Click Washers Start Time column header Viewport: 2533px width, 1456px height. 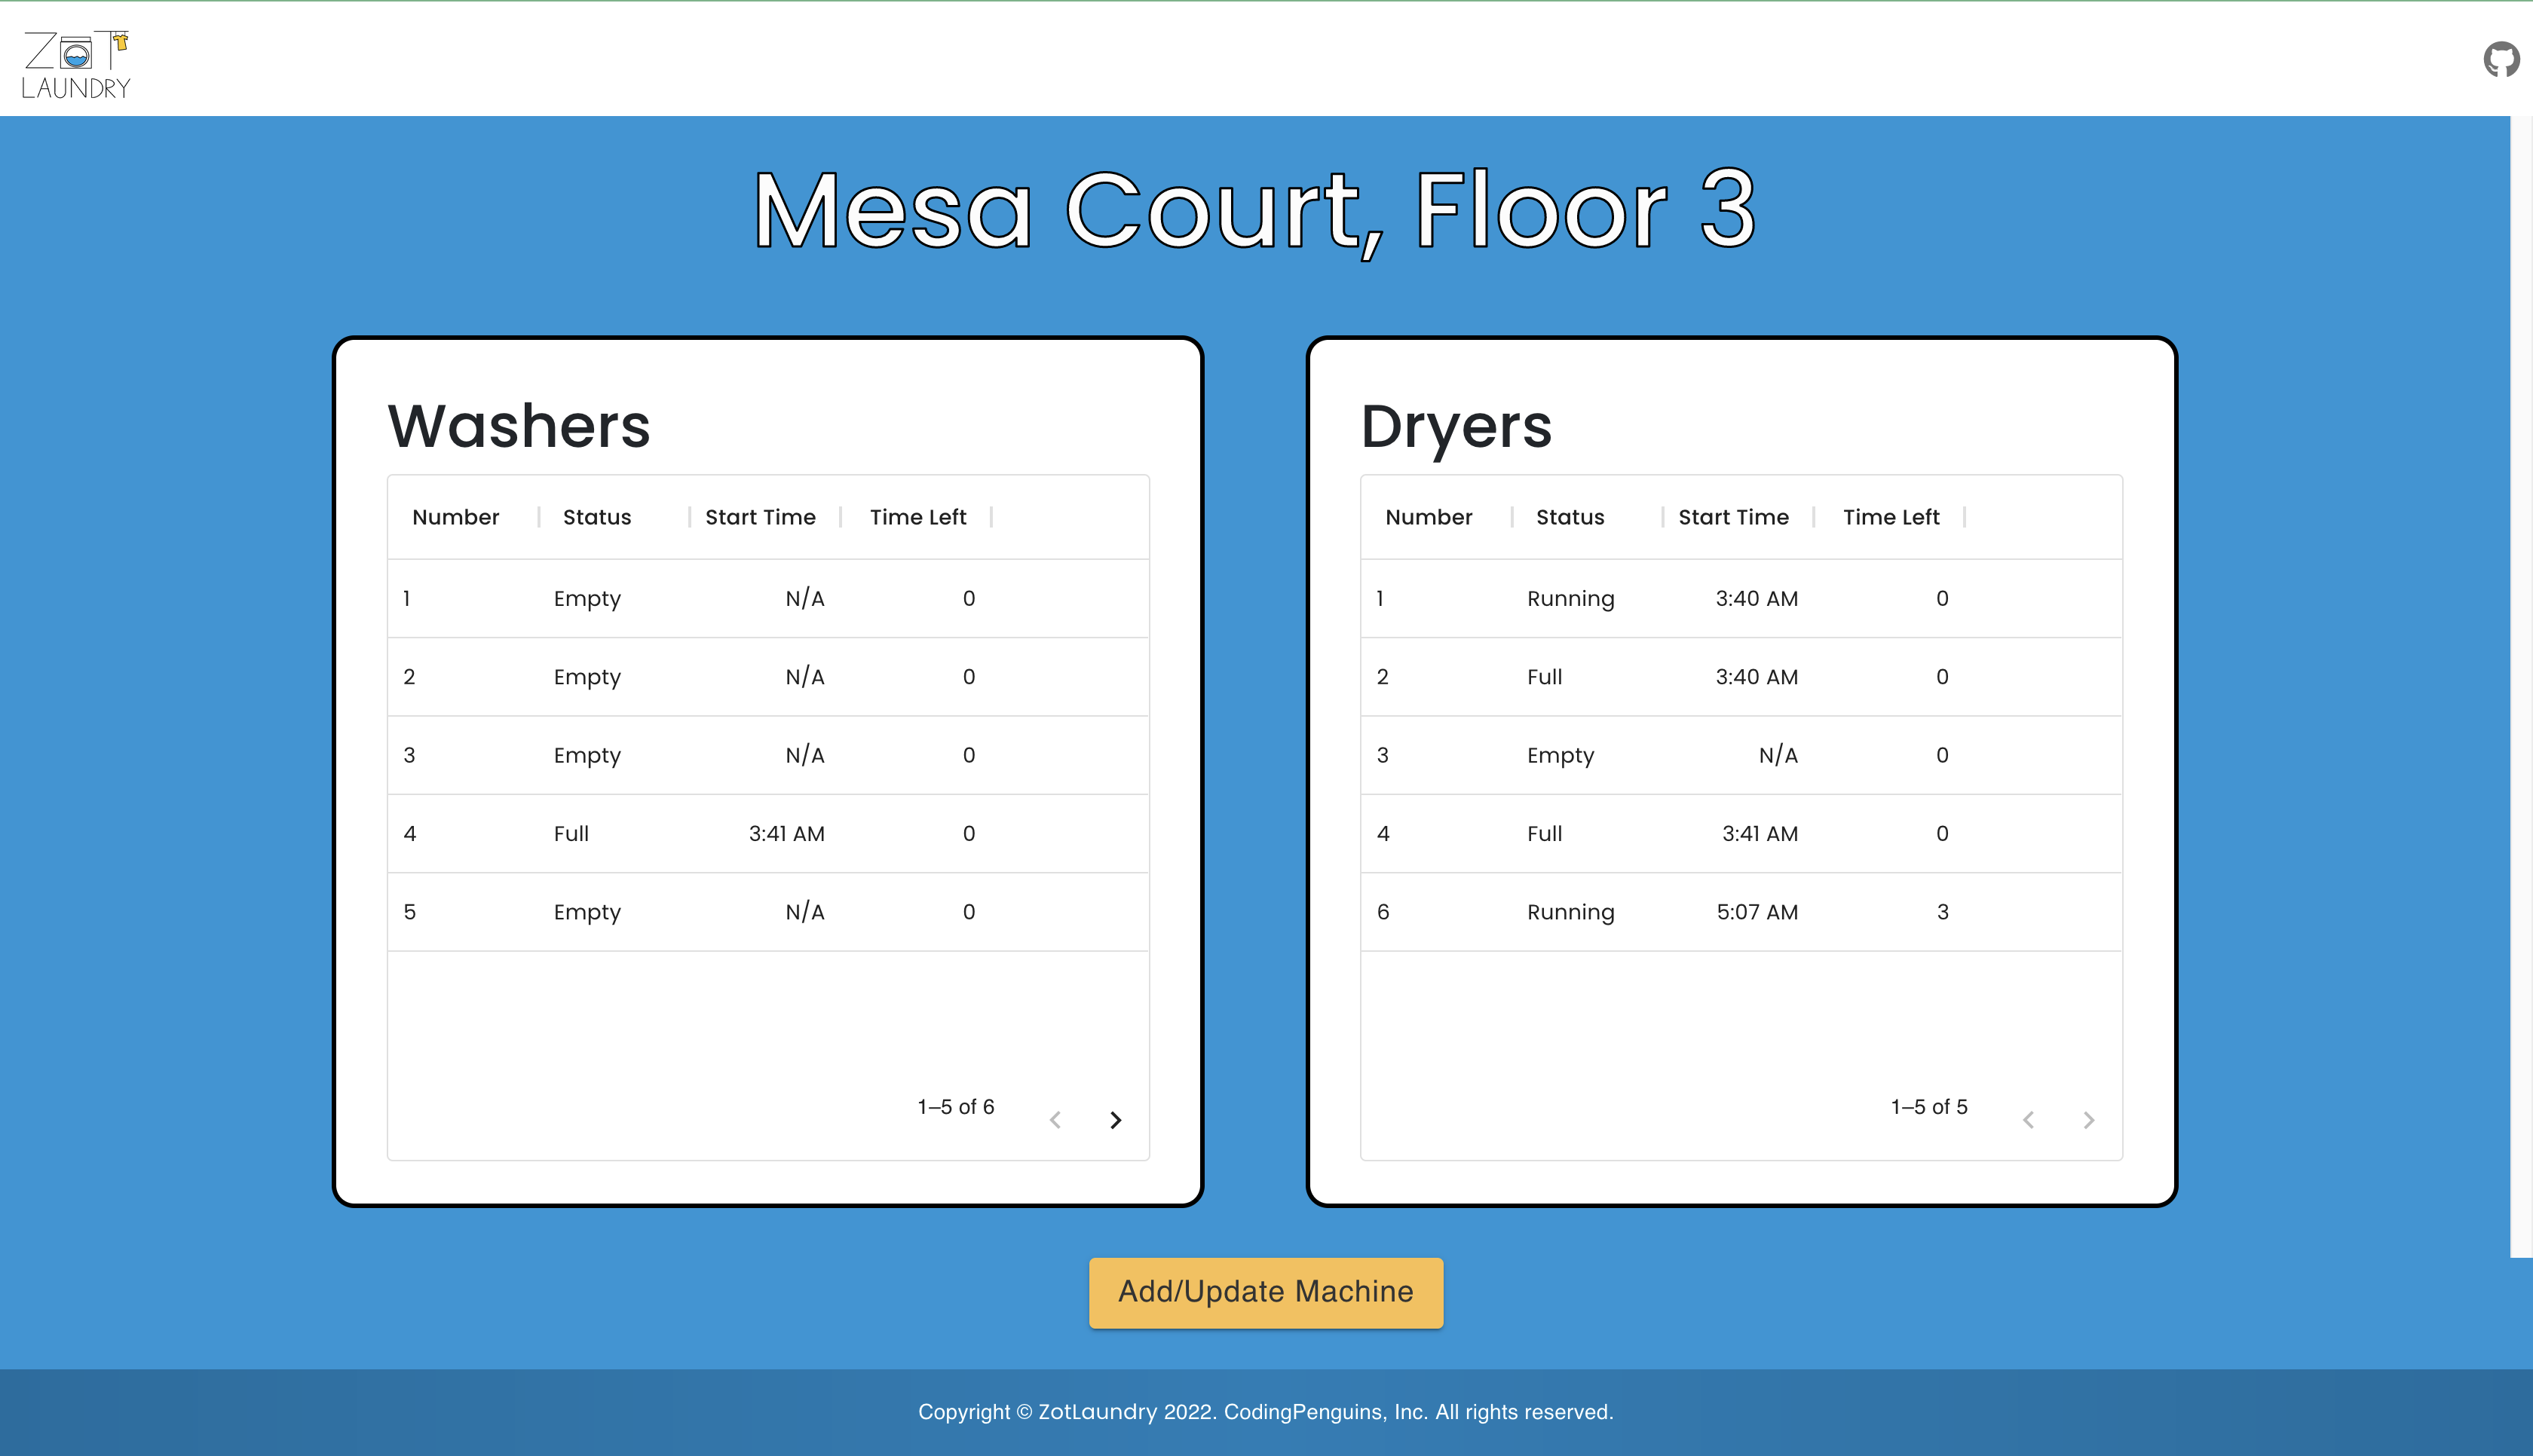pos(760,517)
